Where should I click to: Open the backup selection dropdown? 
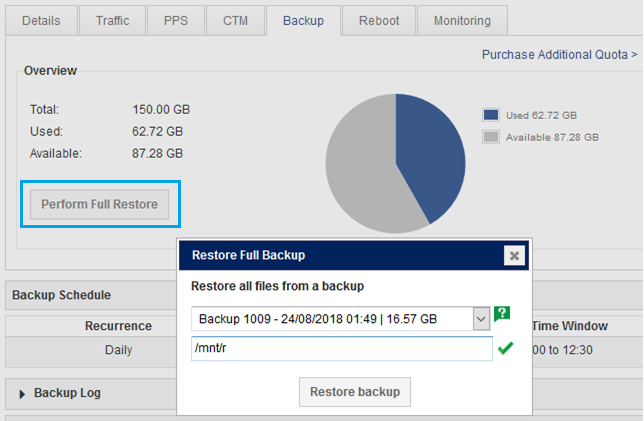(481, 318)
